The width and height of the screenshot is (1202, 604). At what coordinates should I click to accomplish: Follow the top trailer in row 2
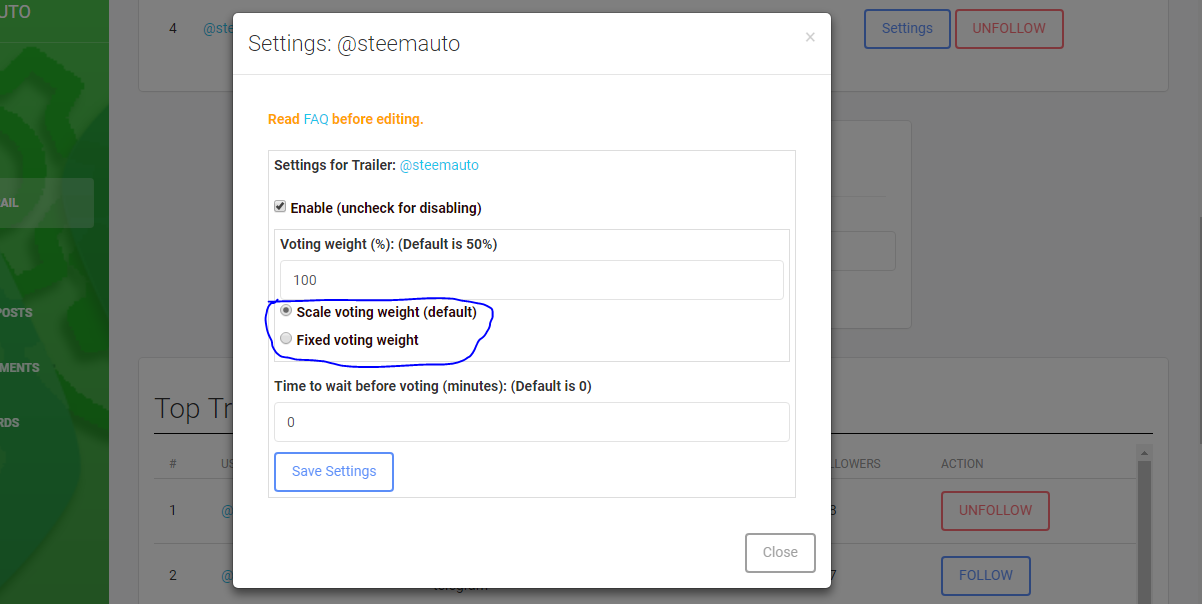(x=986, y=575)
